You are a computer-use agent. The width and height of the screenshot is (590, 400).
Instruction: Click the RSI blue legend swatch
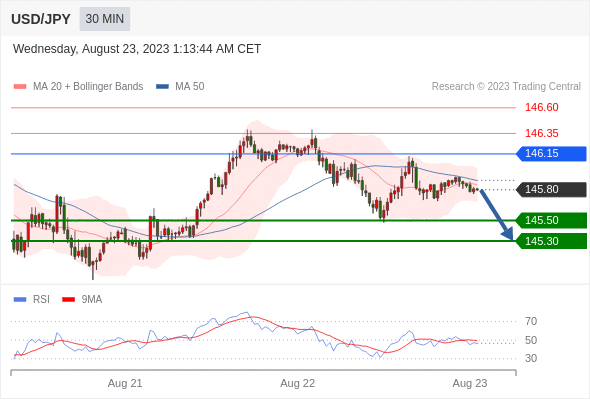[20, 300]
